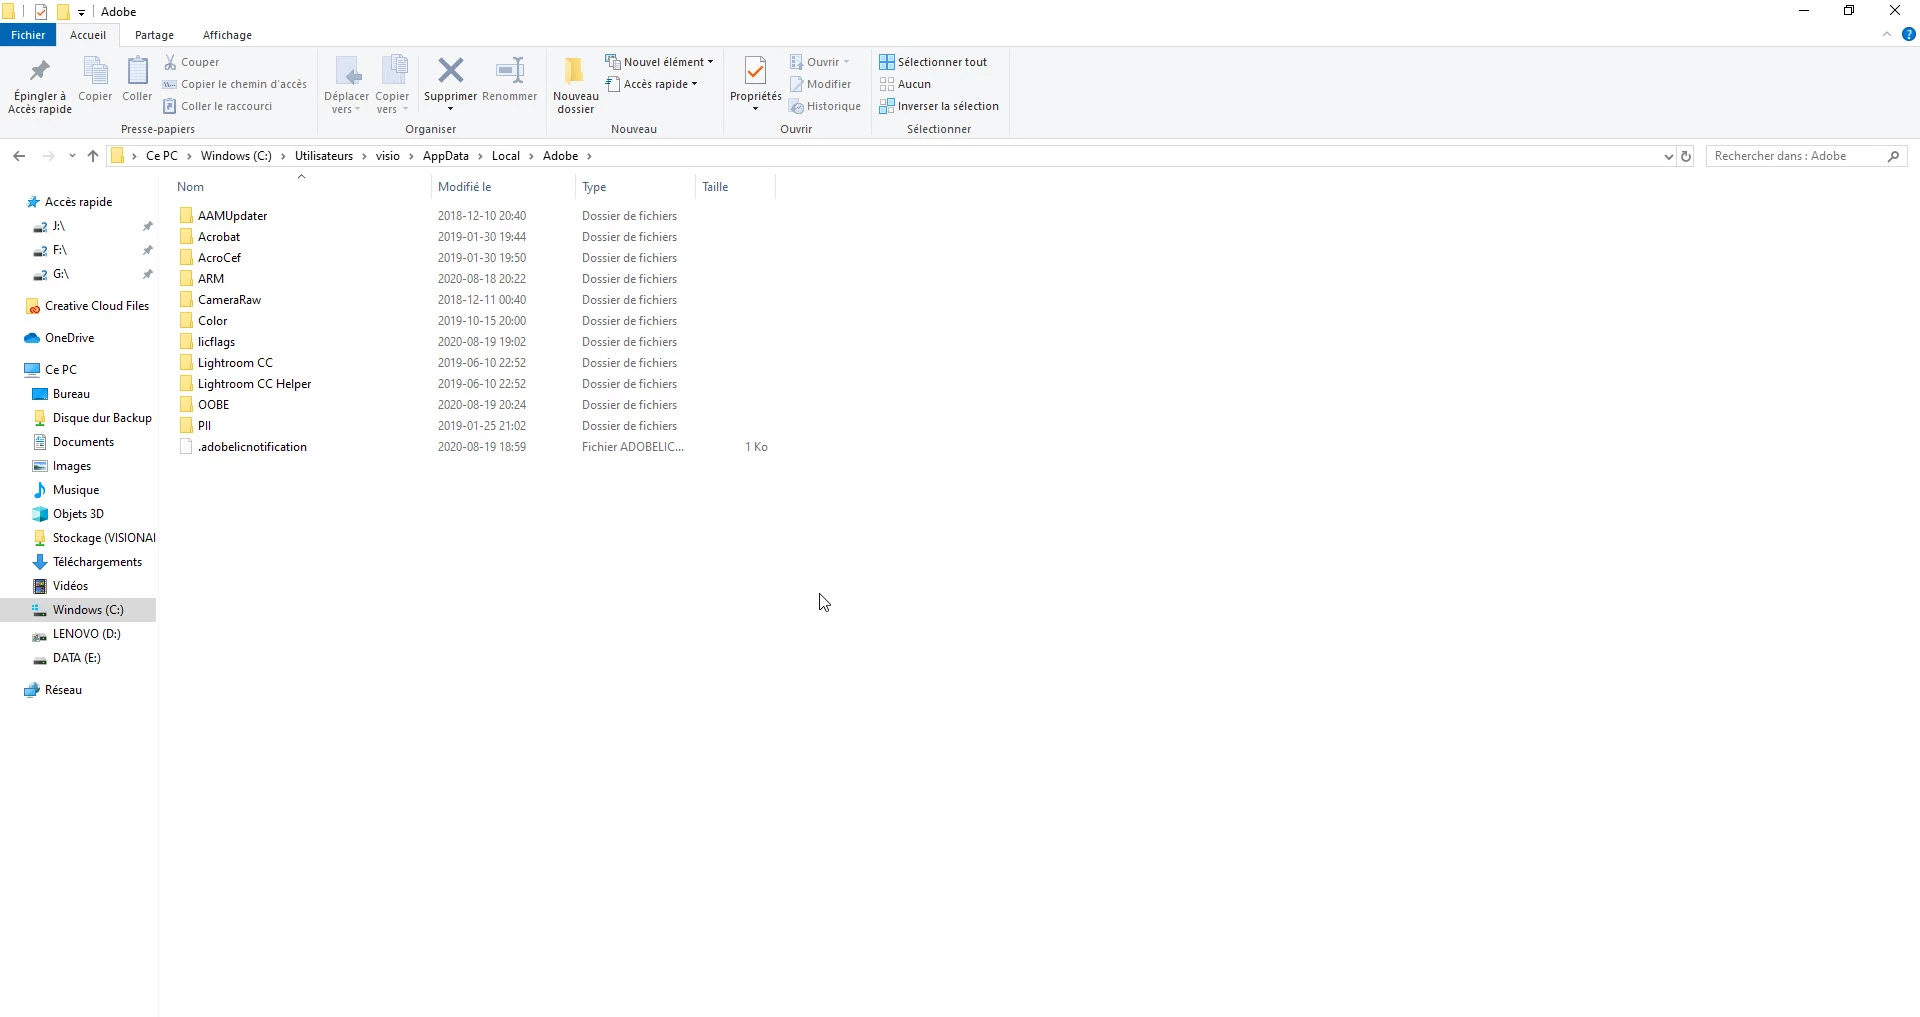This screenshot has width=1920, height=1017.
Task: Open OneDrive in the sidebar
Action: [69, 338]
